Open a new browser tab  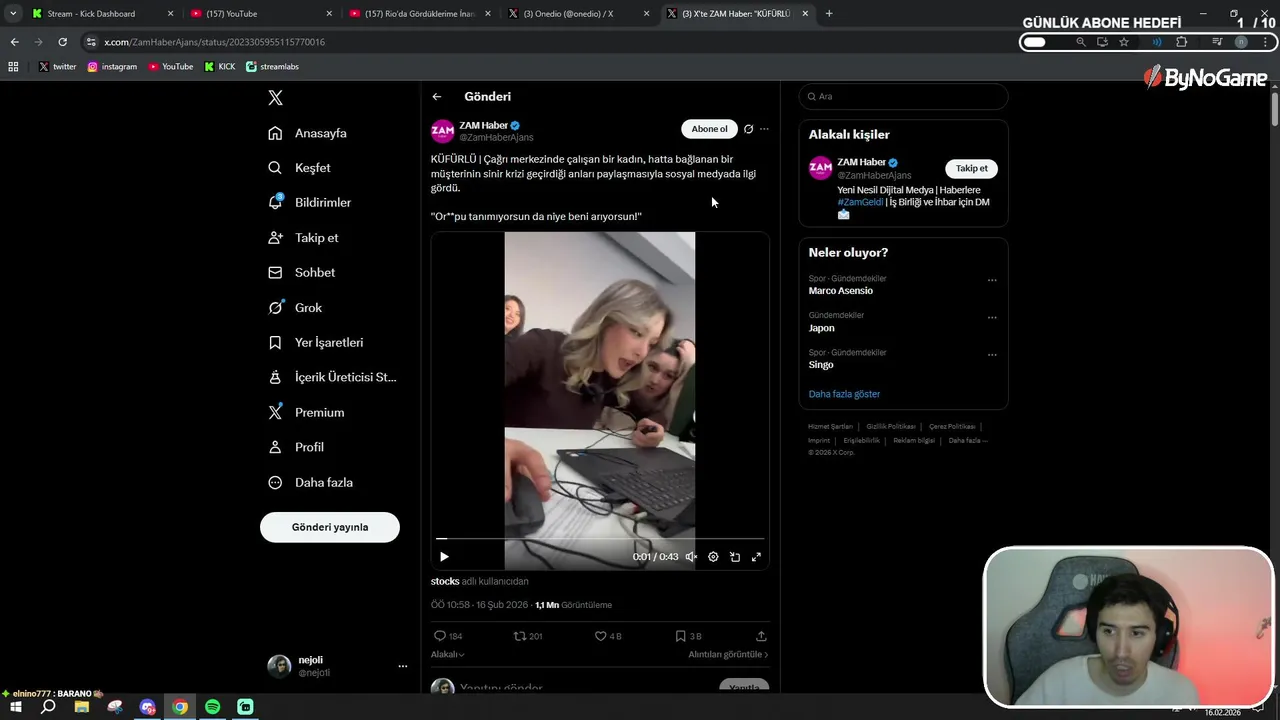pyautogui.click(x=829, y=14)
